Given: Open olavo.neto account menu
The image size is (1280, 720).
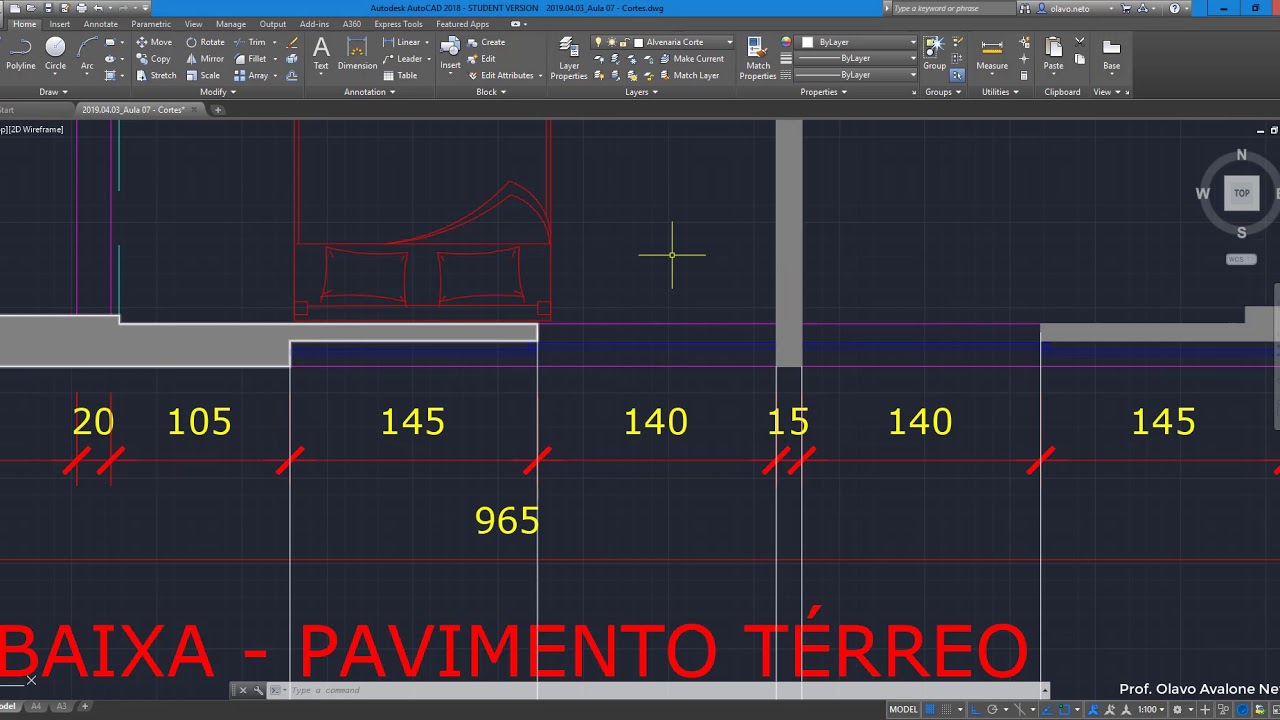Looking at the screenshot, I should click(1076, 8).
